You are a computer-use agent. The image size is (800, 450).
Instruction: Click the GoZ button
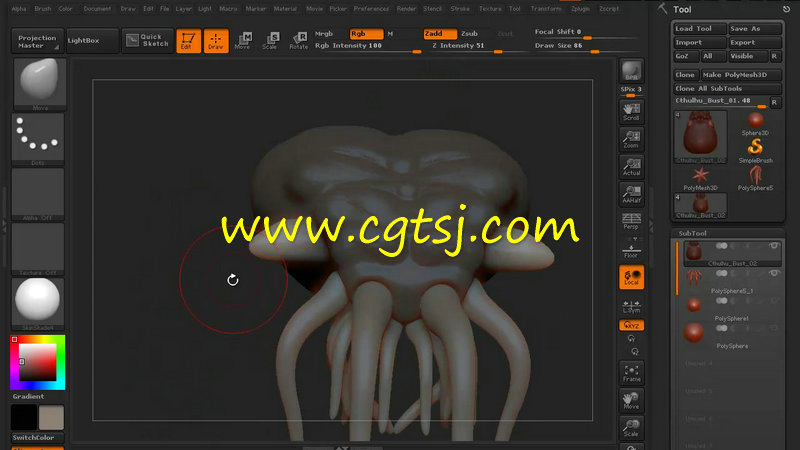685,56
